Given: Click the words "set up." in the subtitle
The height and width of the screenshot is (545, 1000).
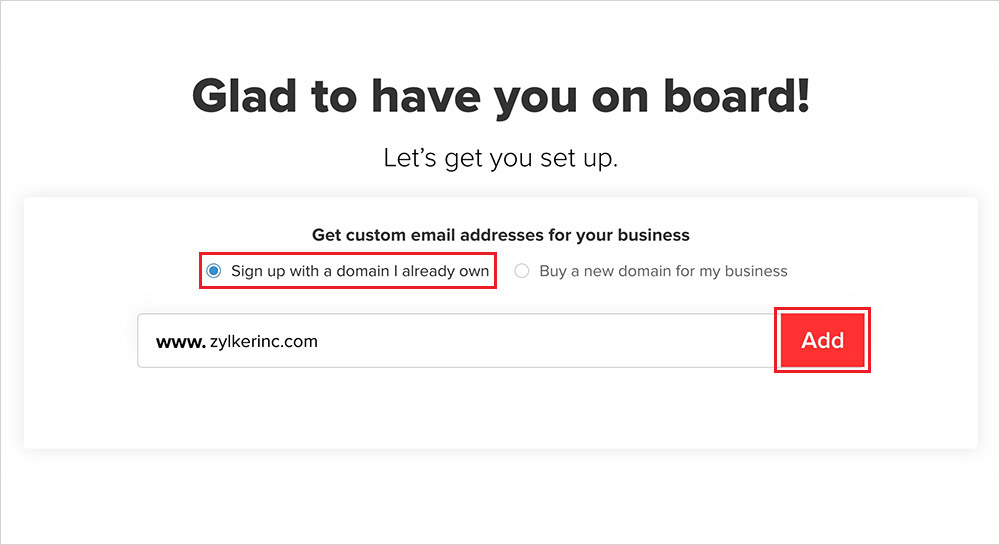Looking at the screenshot, I should (x=580, y=158).
